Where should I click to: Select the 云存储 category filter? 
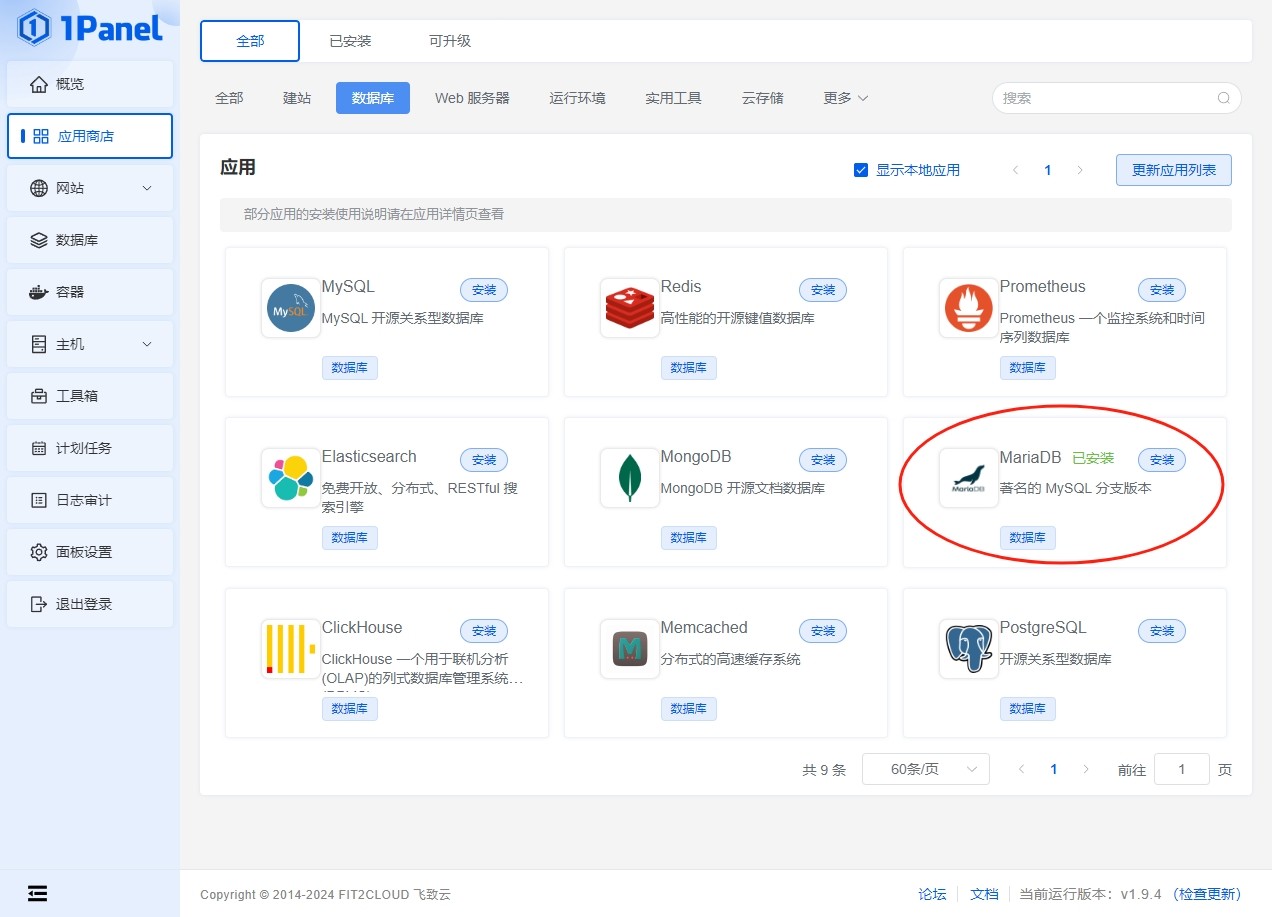click(x=763, y=98)
